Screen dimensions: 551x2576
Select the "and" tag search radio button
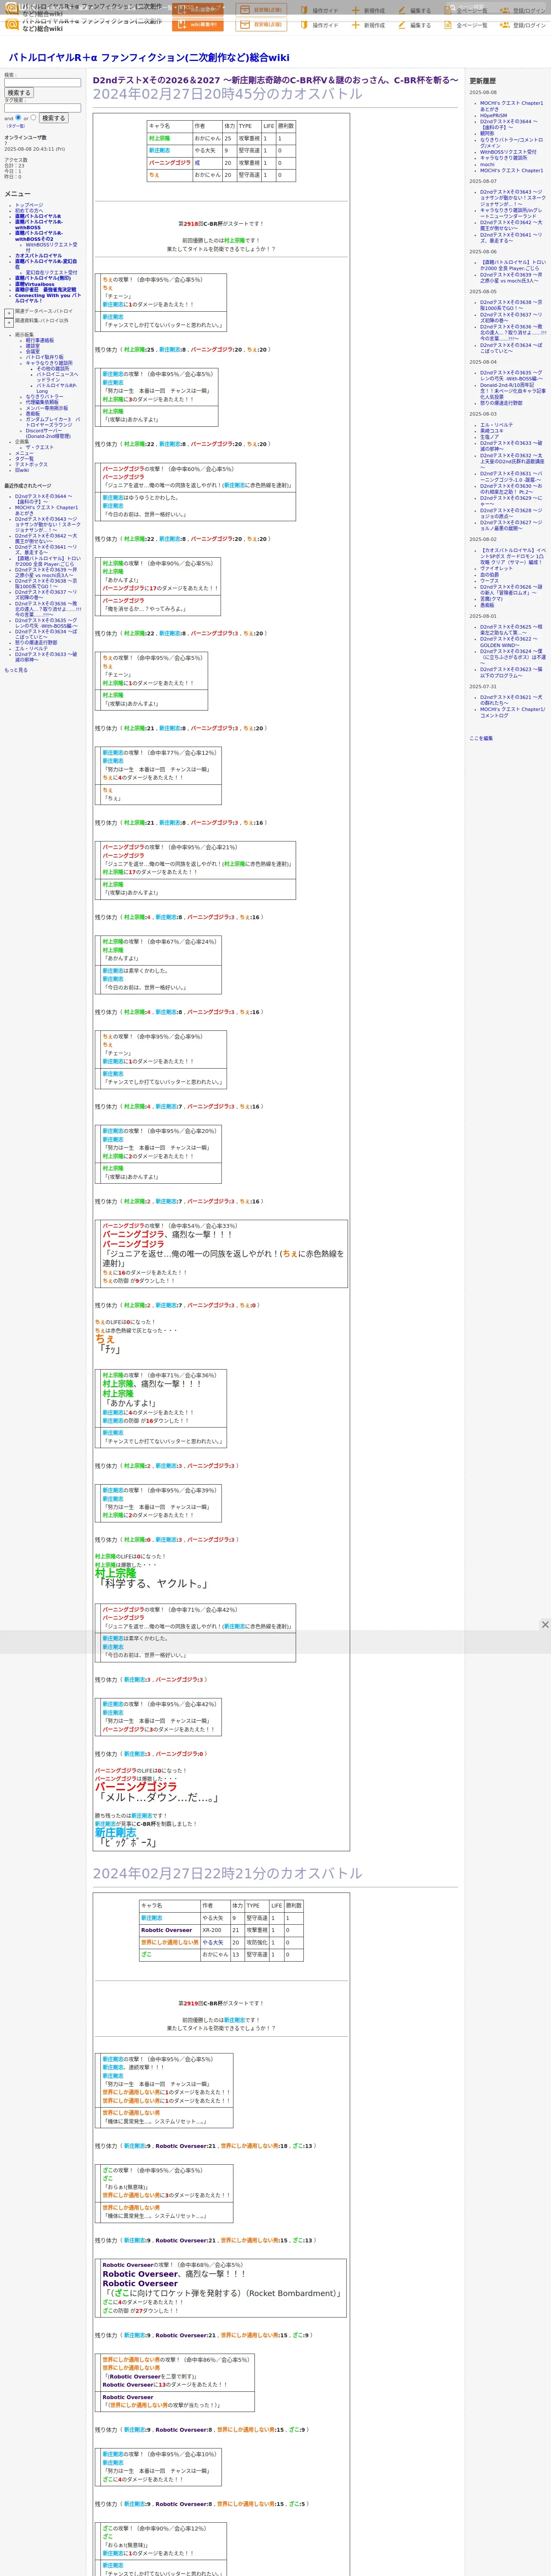18,117
